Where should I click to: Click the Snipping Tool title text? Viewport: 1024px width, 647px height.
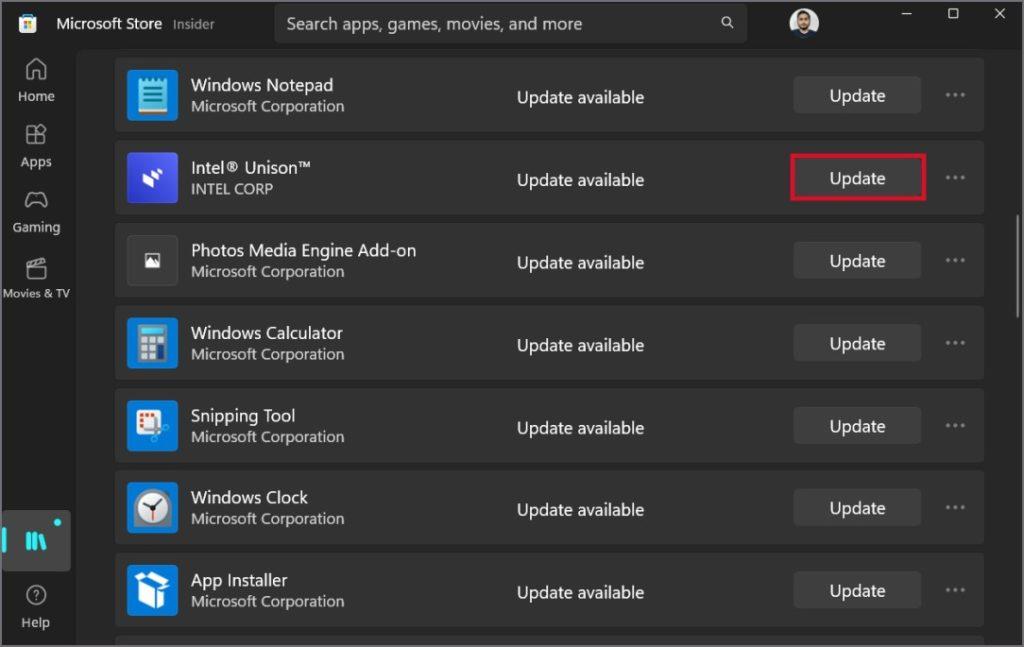pos(243,416)
